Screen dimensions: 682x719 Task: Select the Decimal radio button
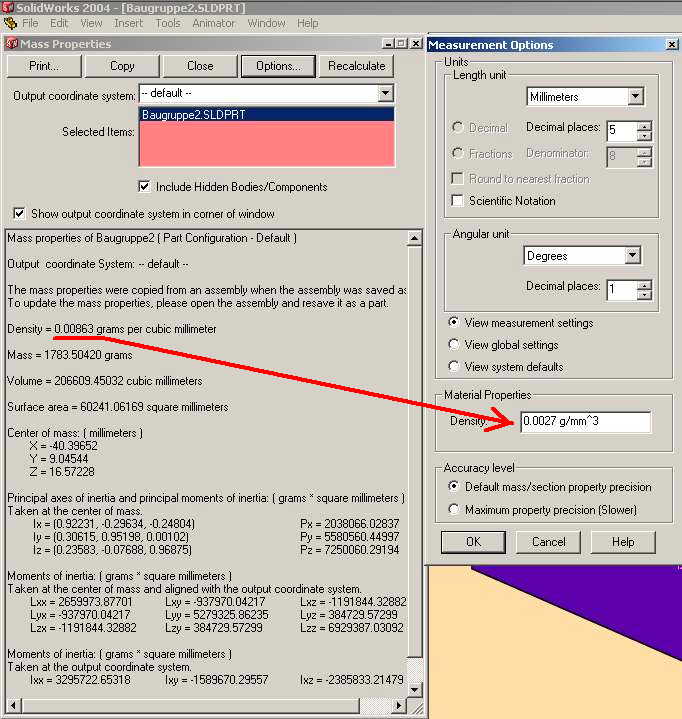point(457,127)
